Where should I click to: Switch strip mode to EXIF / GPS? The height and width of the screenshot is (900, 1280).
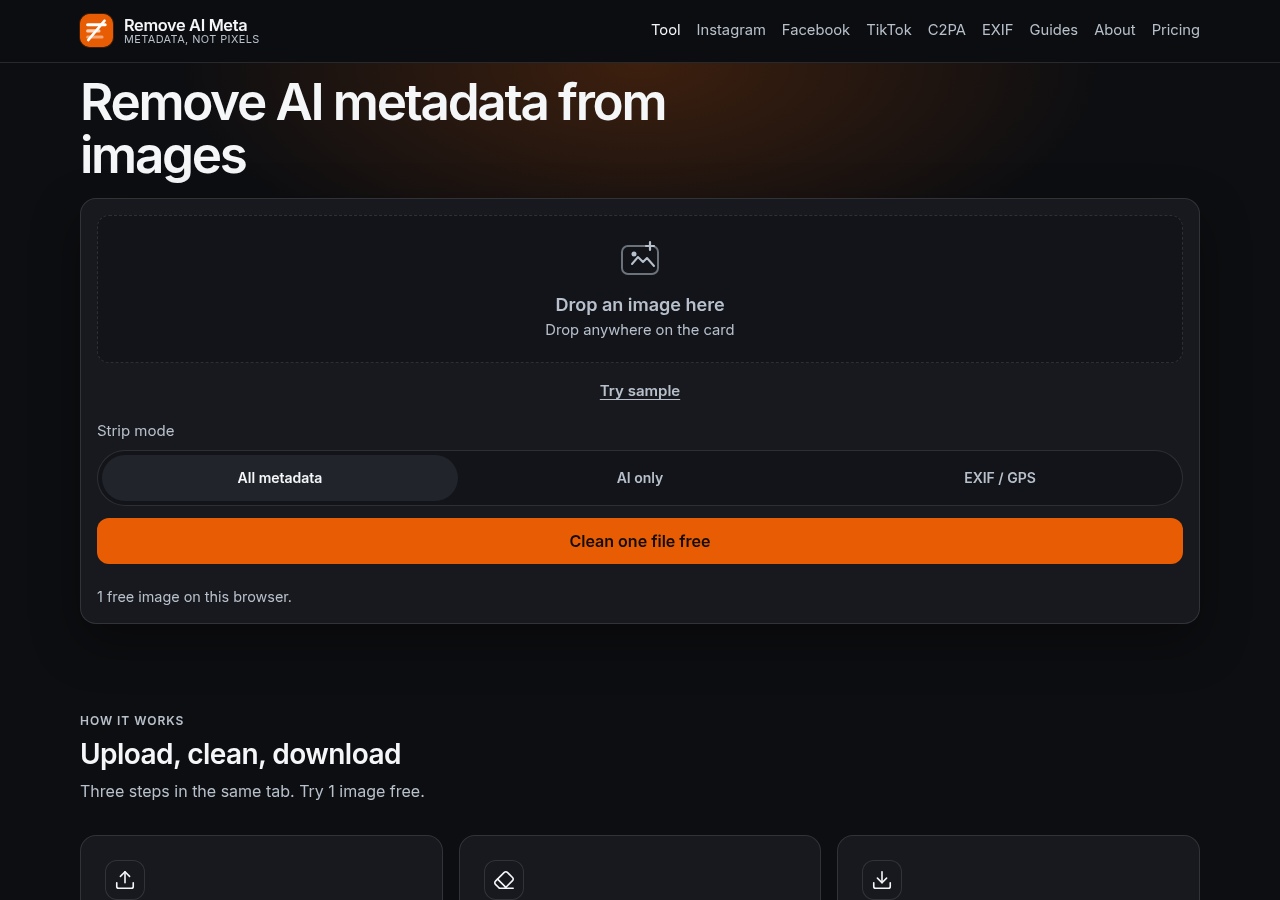coord(1000,478)
